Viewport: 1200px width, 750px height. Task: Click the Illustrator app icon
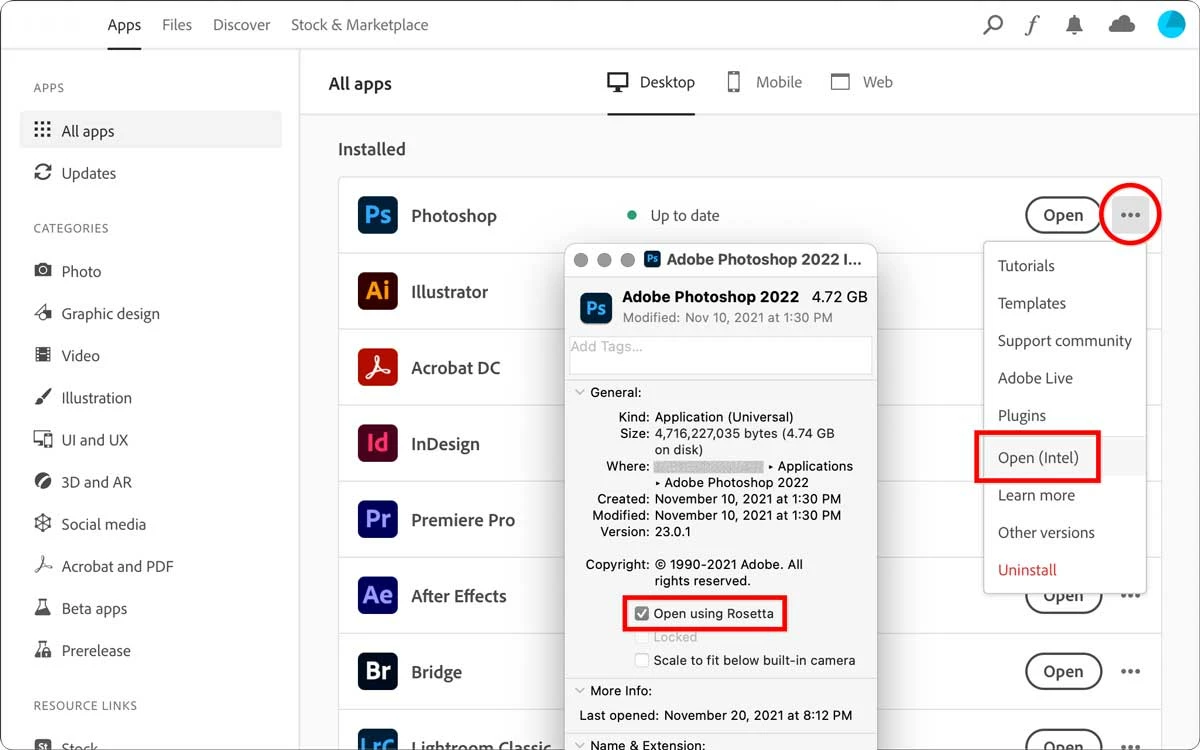pyautogui.click(x=378, y=291)
